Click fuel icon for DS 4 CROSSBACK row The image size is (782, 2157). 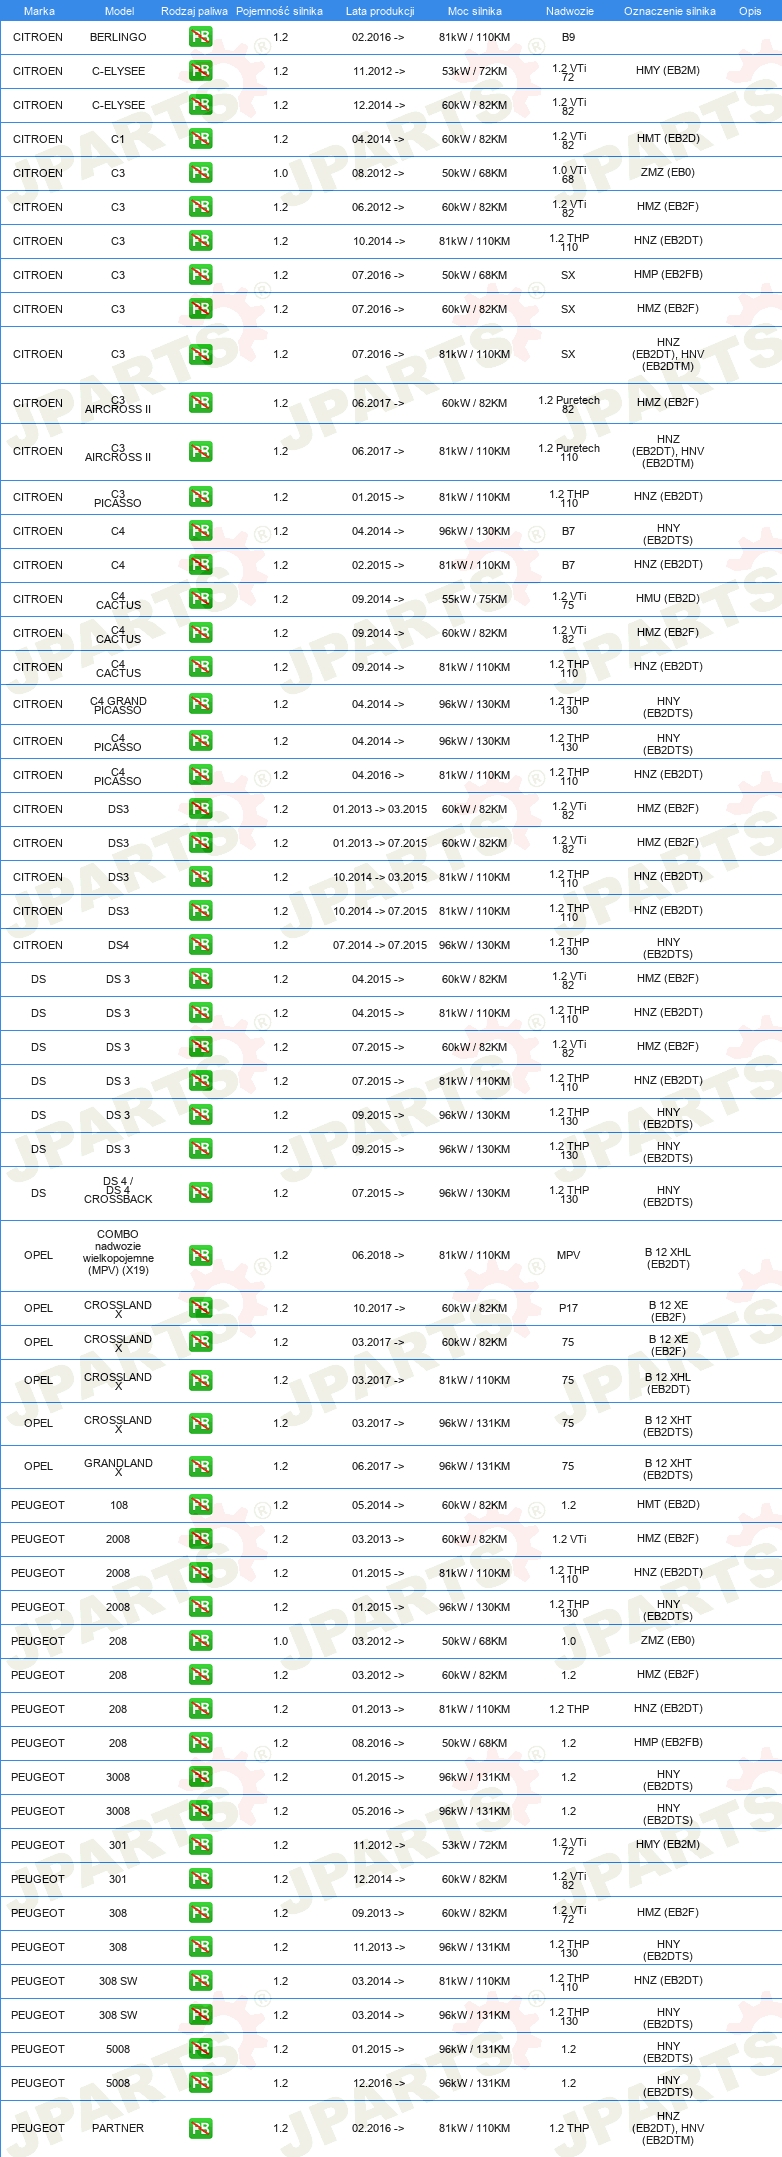(200, 1193)
